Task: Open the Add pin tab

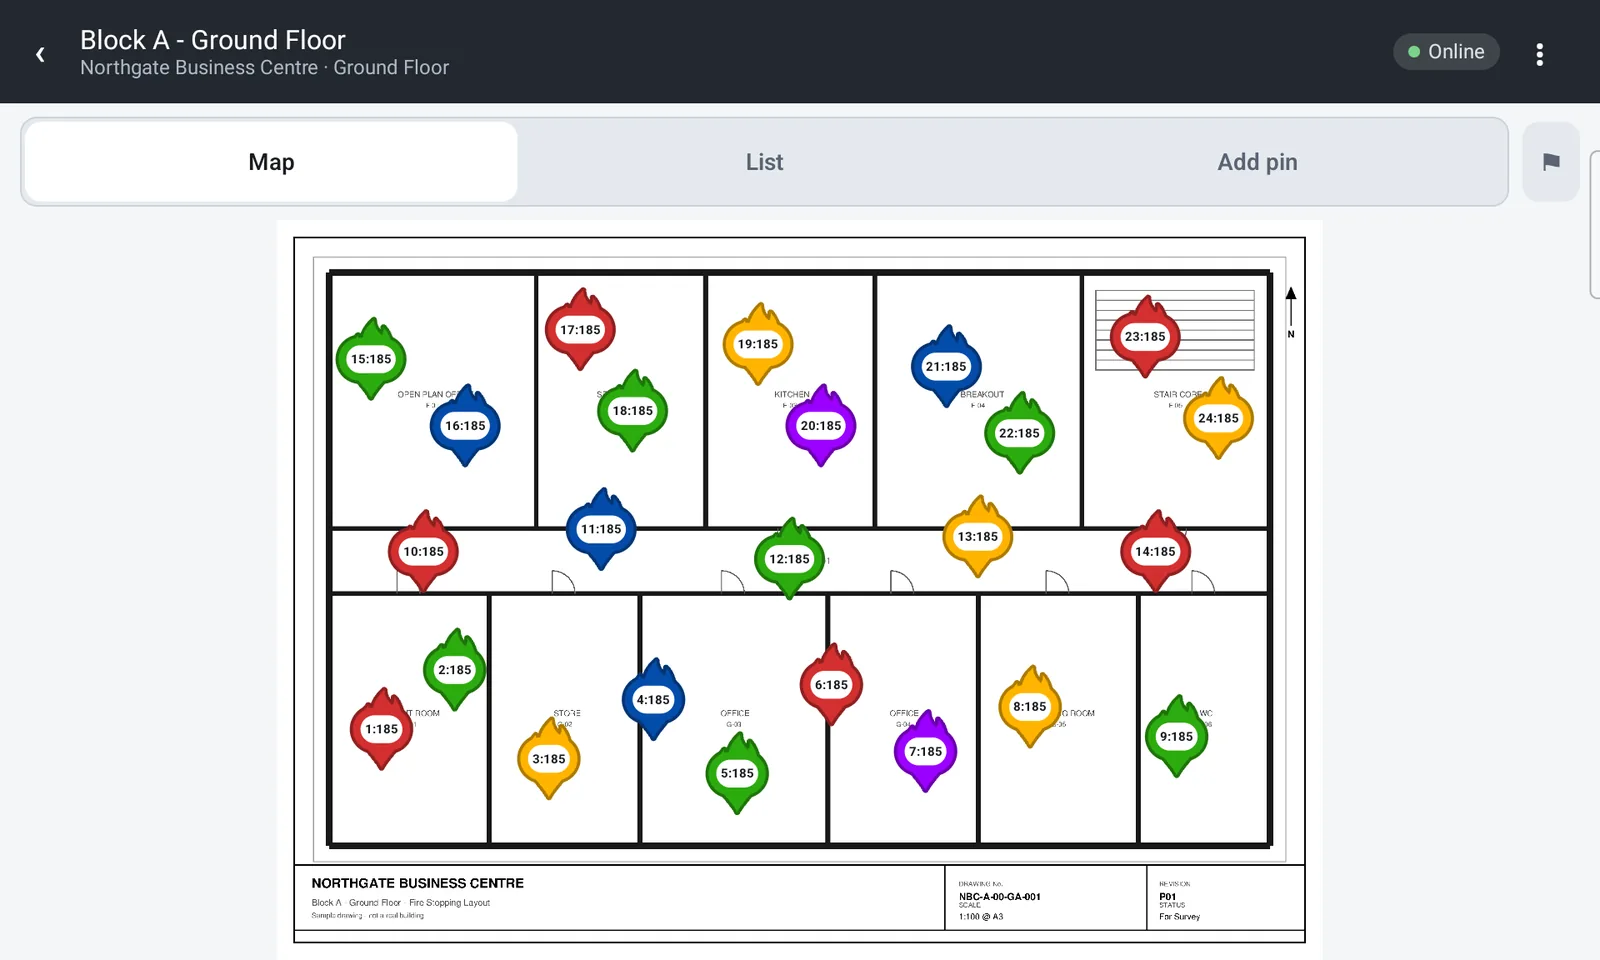Action: [1257, 162]
